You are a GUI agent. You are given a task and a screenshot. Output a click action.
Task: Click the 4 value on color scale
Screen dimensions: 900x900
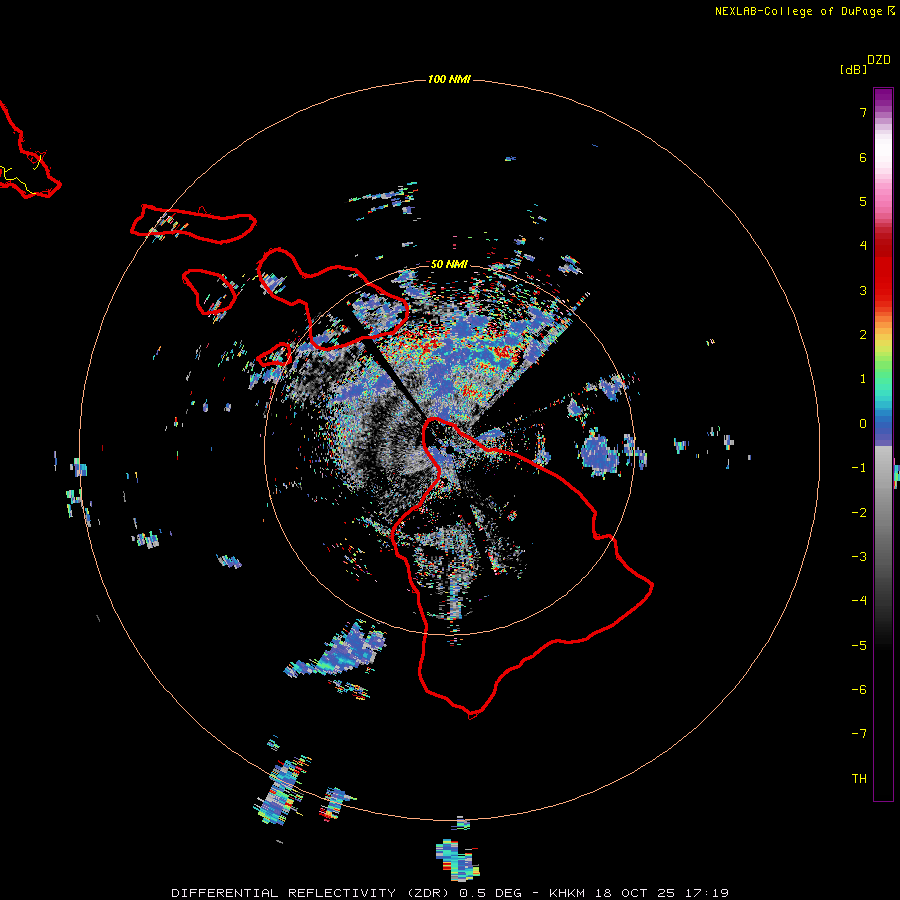863,246
